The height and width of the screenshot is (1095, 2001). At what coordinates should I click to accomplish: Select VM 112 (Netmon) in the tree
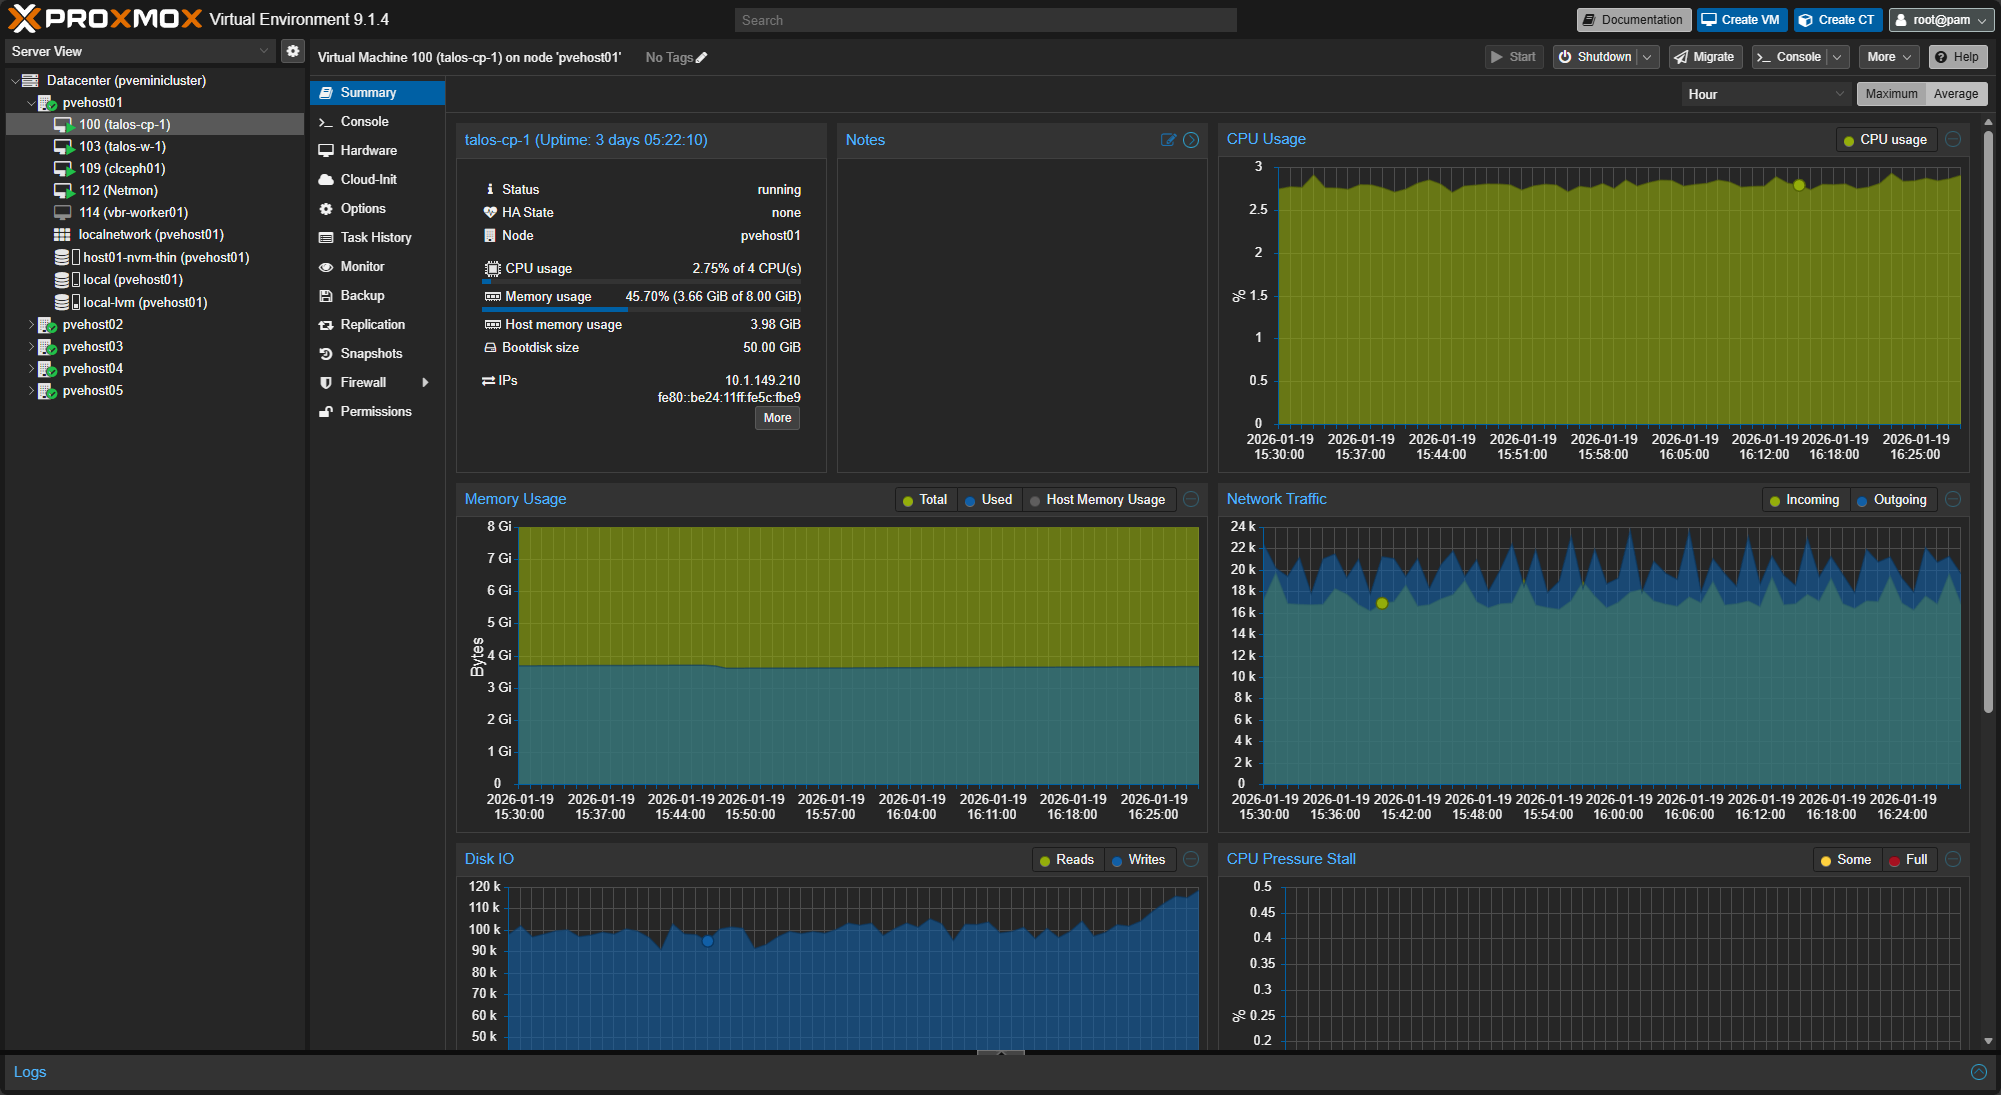pos(118,190)
